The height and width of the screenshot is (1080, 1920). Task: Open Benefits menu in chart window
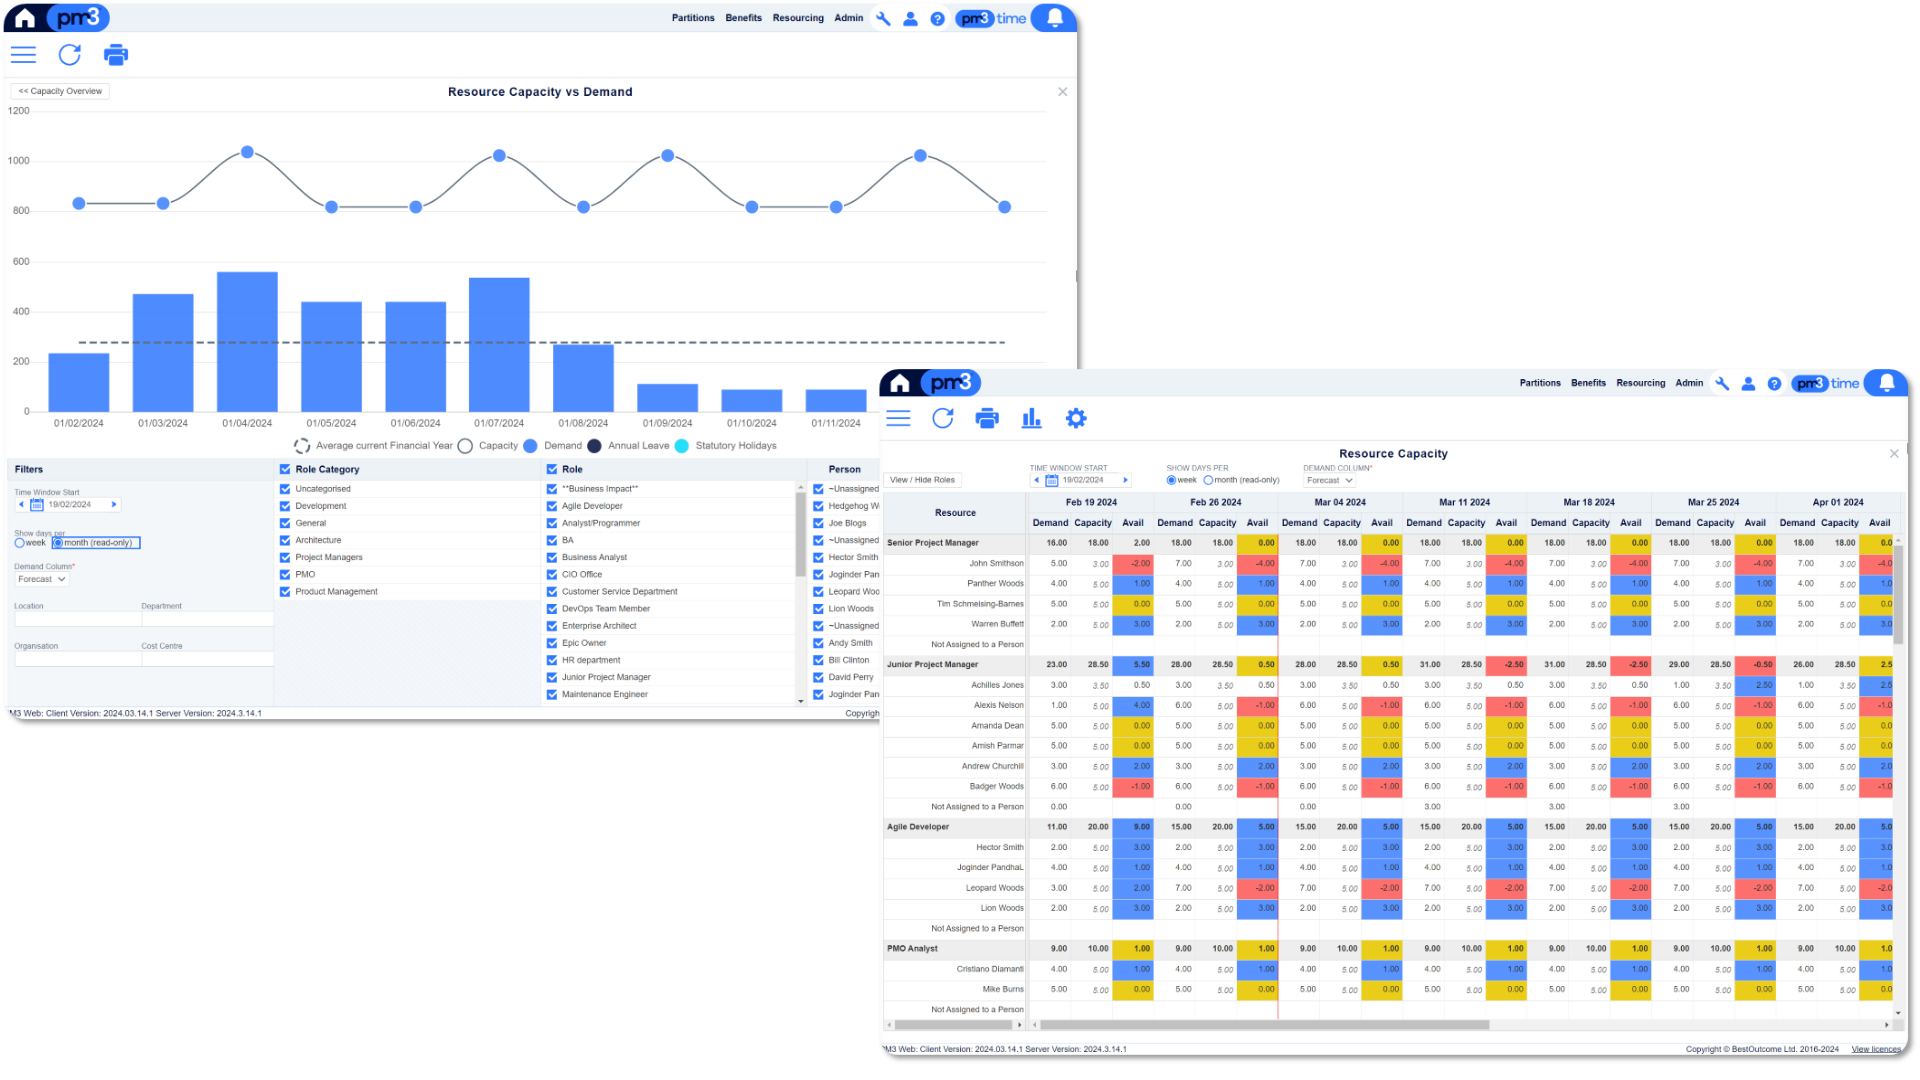pos(743,18)
